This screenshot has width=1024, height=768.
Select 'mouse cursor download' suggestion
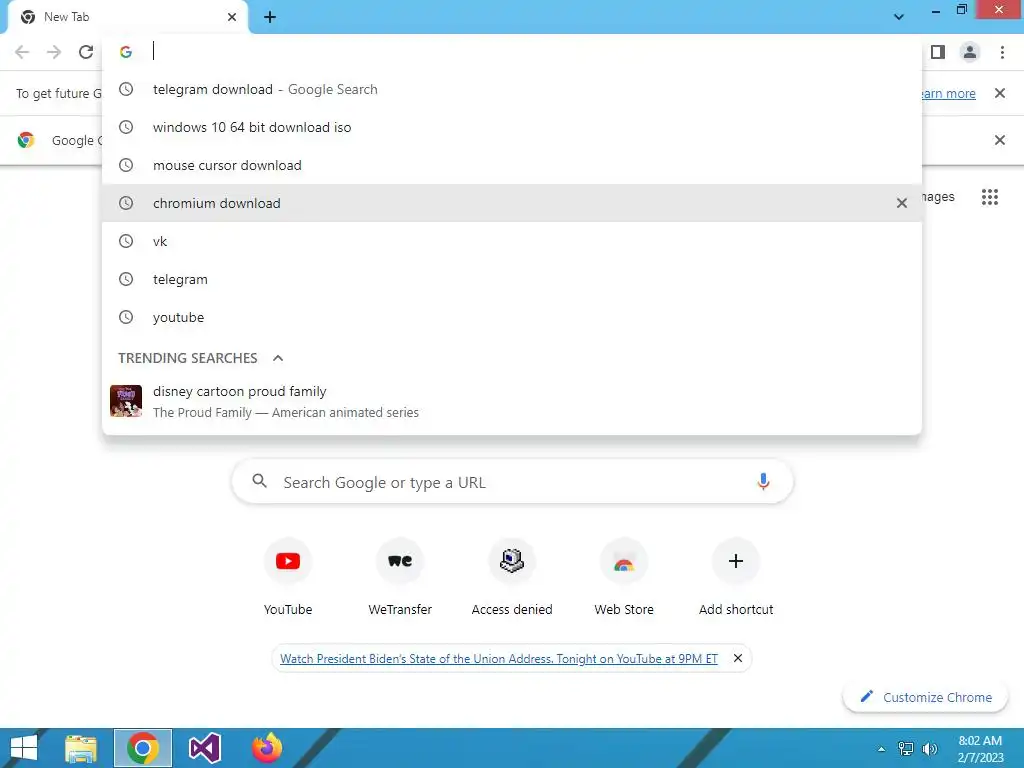pyautogui.click(x=512, y=165)
